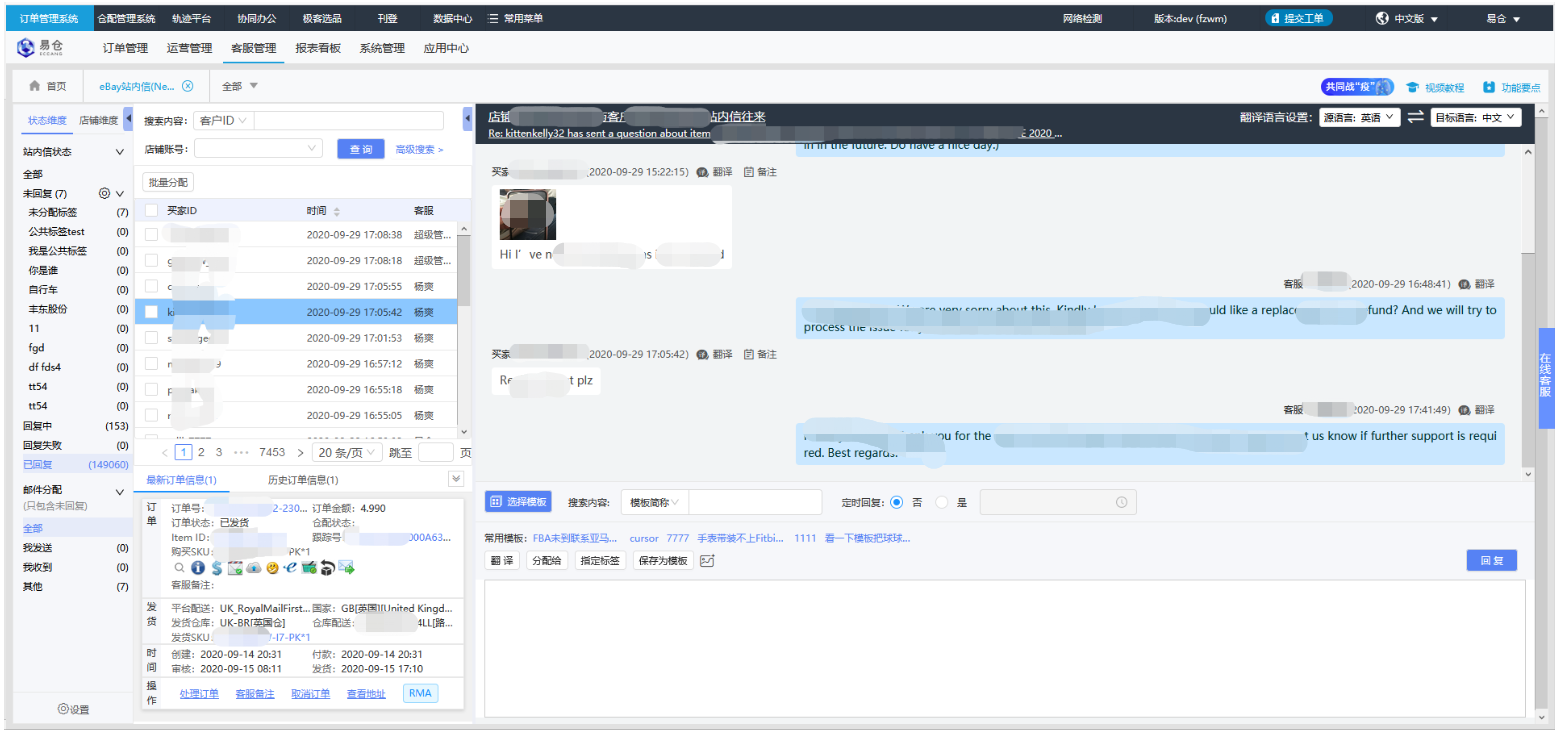Open the blue info icon in order details

(198, 568)
